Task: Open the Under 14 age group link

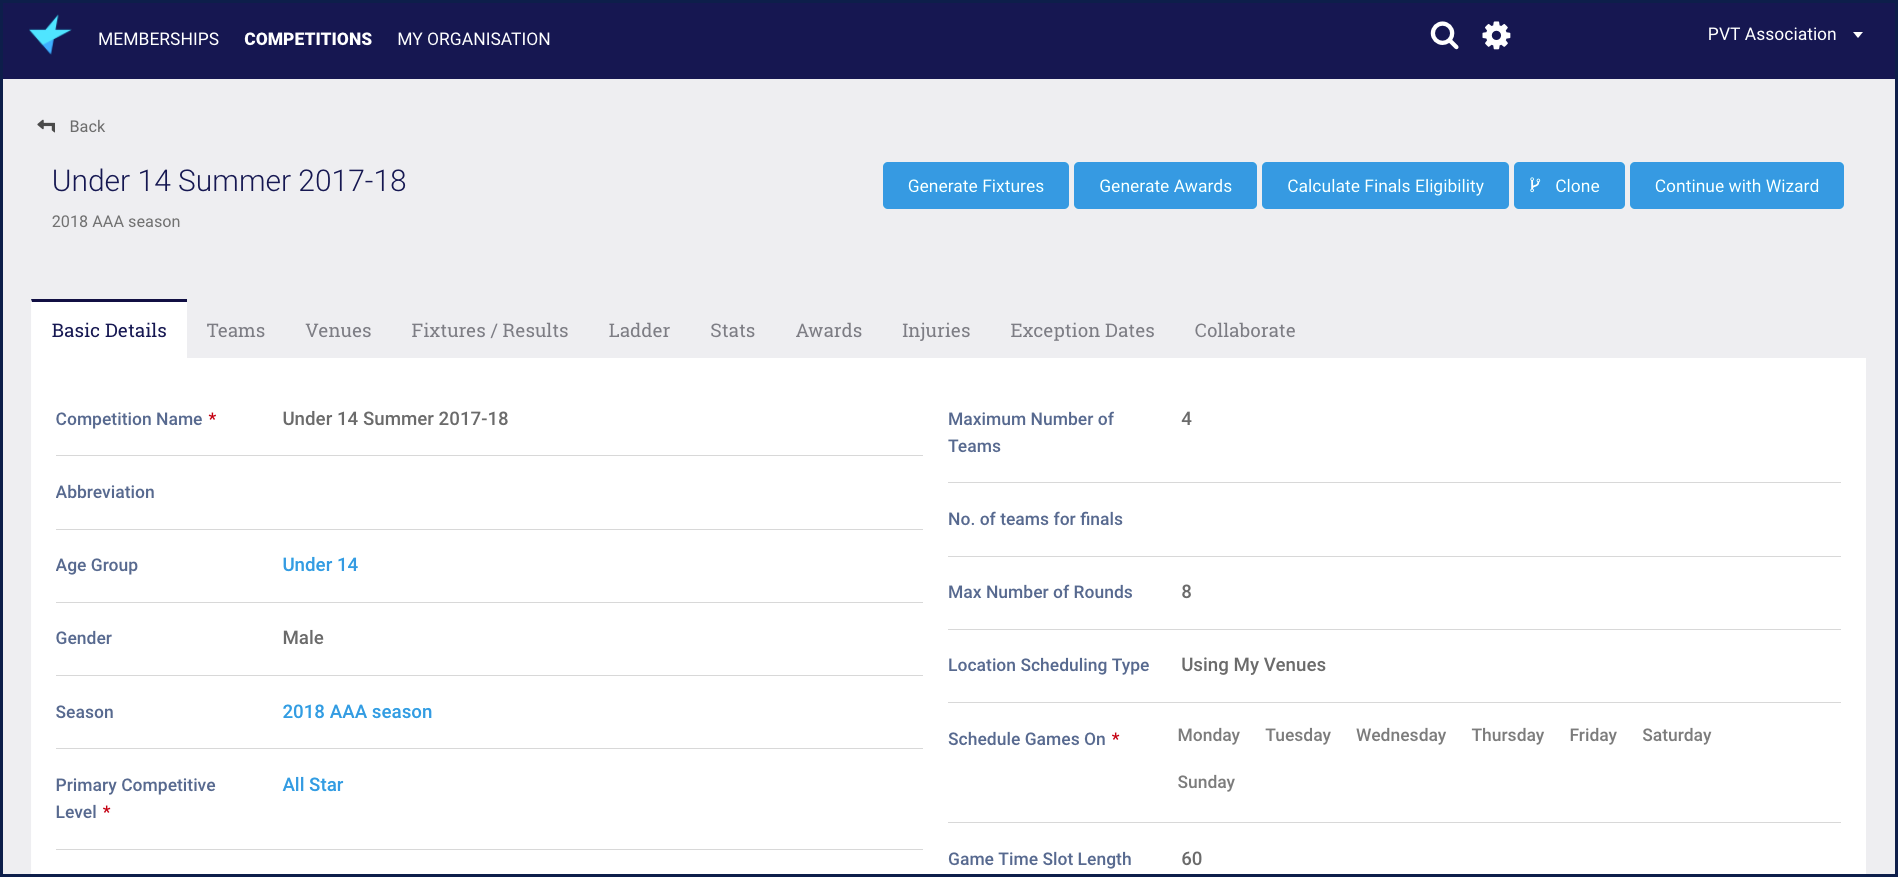Action: [320, 565]
